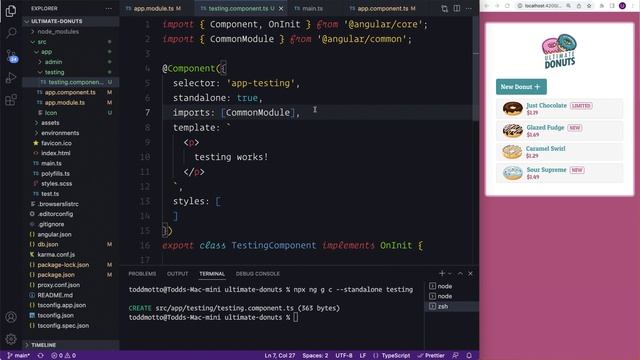Viewport: 640px width, 360px height.
Task: Open the Search view in activity bar
Action: click(11, 33)
